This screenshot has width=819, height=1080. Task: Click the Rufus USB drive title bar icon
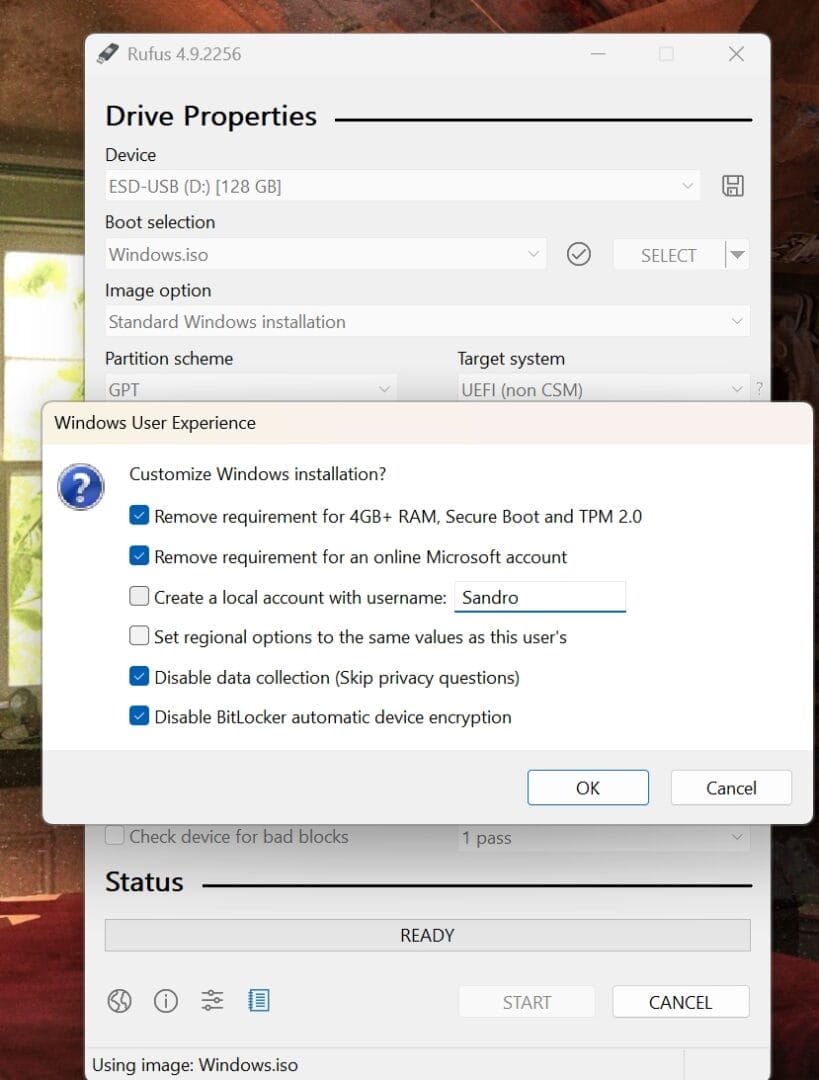(x=107, y=54)
